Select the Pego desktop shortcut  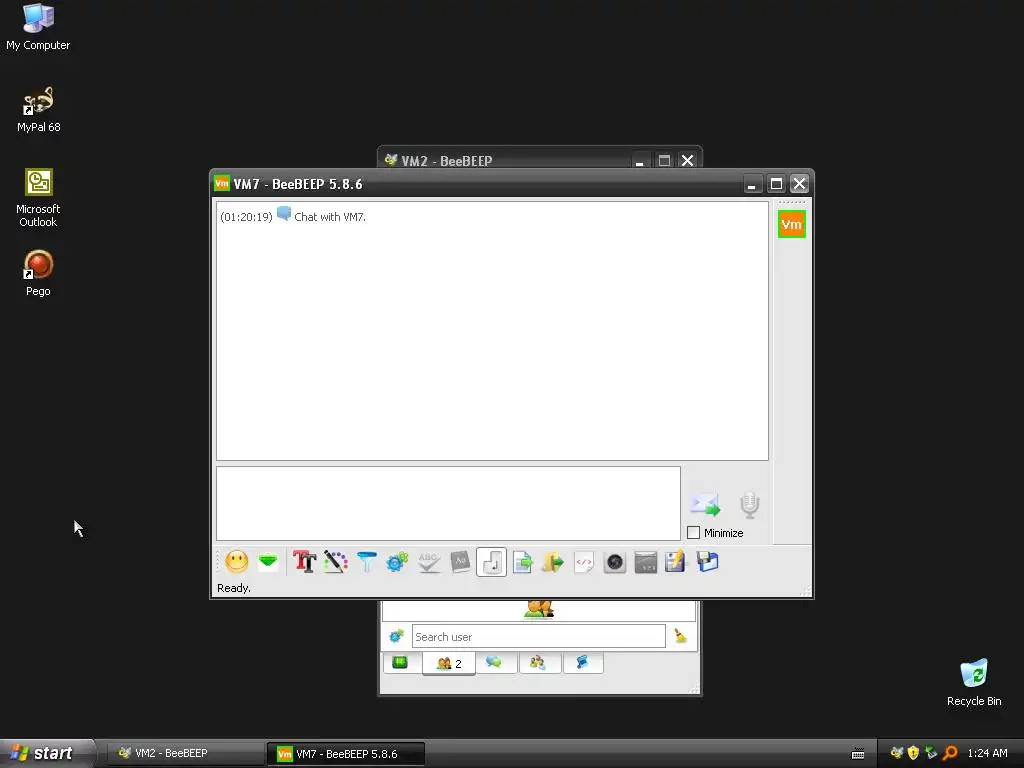(x=38, y=274)
